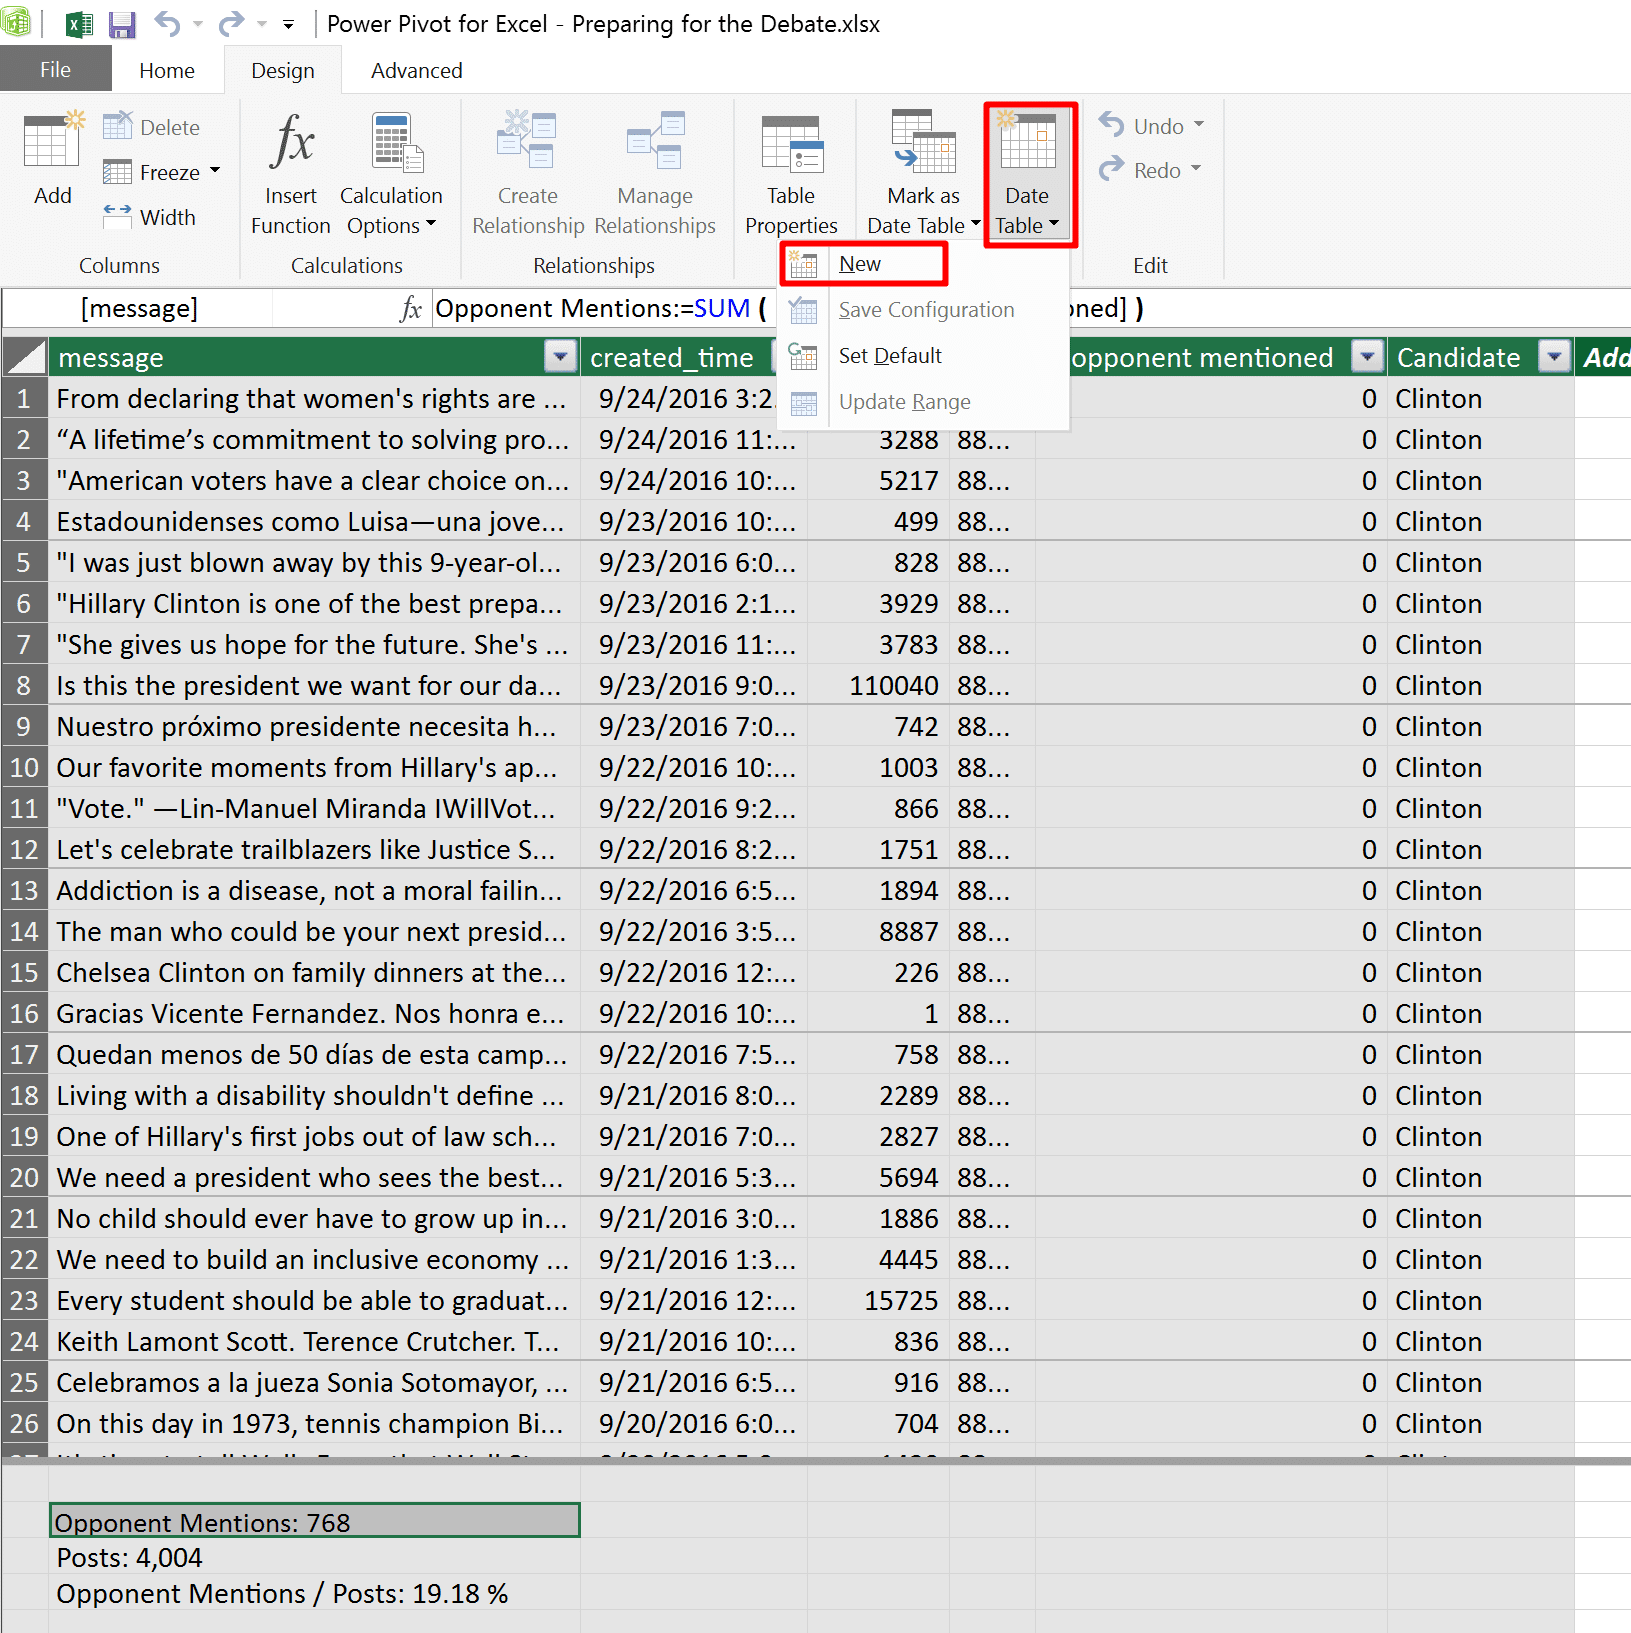Select the Posts: 4,004 measure cell
The height and width of the screenshot is (1633, 1631).
pyautogui.click(x=314, y=1557)
